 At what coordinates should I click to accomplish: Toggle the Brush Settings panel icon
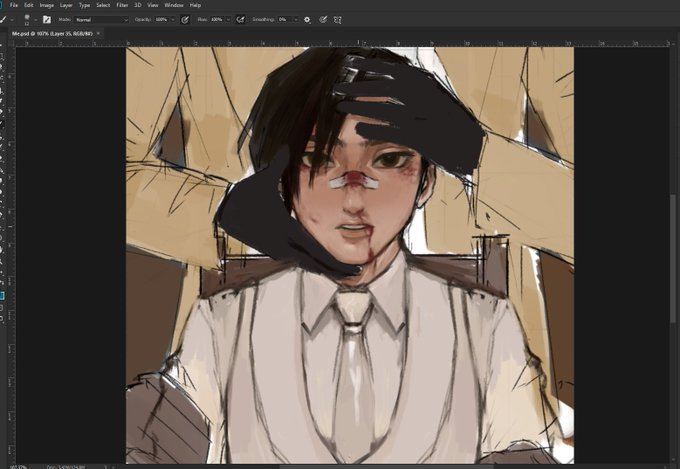47,20
